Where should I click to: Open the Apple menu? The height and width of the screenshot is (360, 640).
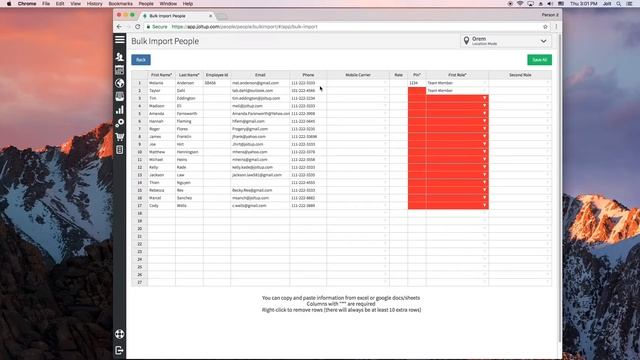pyautogui.click(x=9, y=4)
